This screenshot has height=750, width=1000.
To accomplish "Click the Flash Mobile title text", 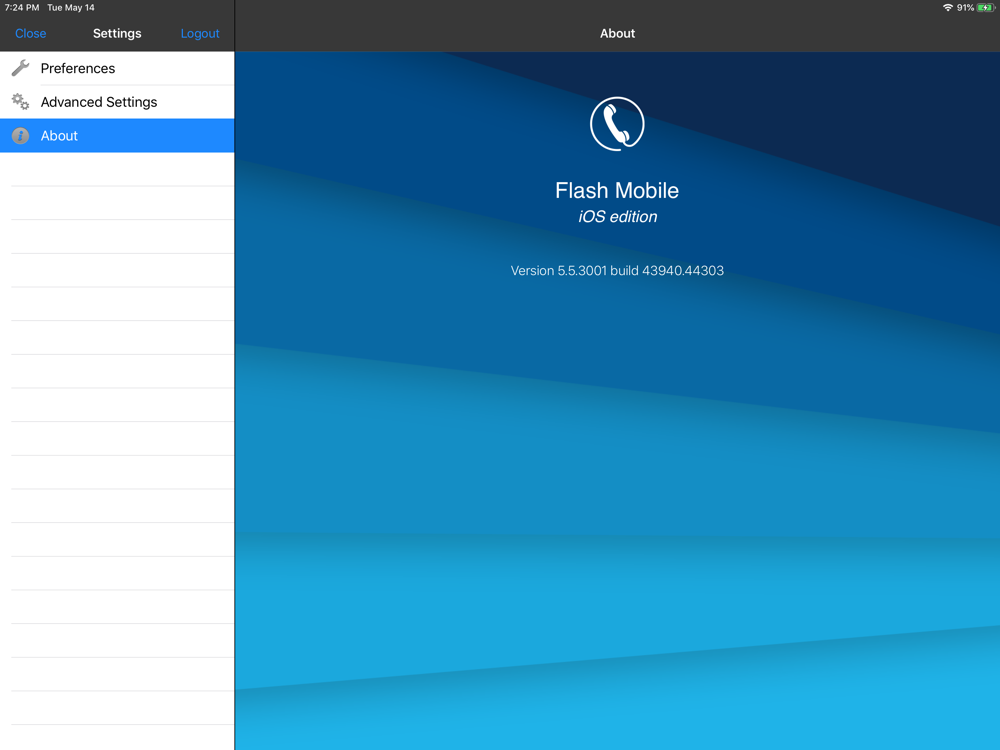I will point(617,190).
